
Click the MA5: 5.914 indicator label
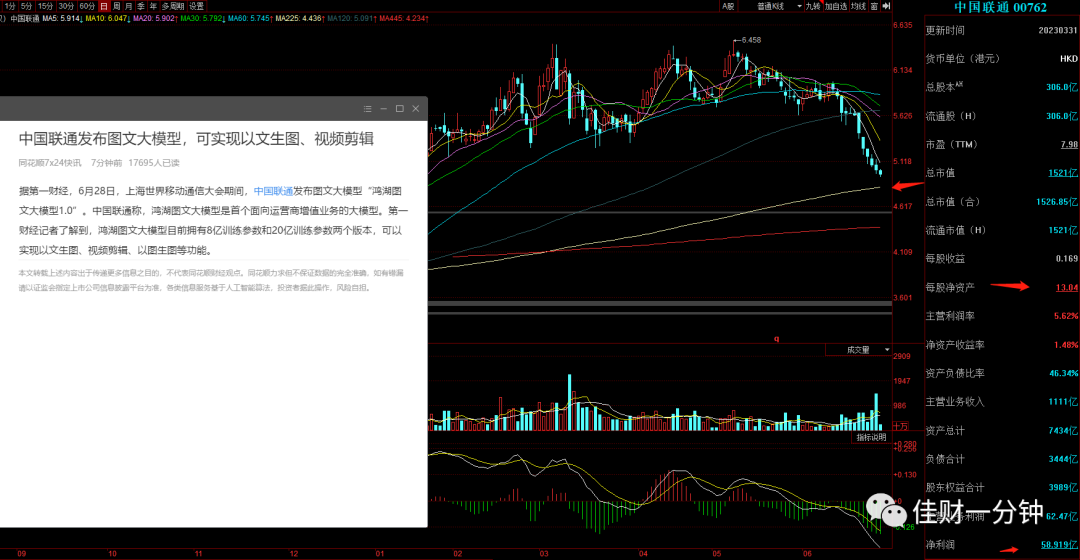pos(63,19)
